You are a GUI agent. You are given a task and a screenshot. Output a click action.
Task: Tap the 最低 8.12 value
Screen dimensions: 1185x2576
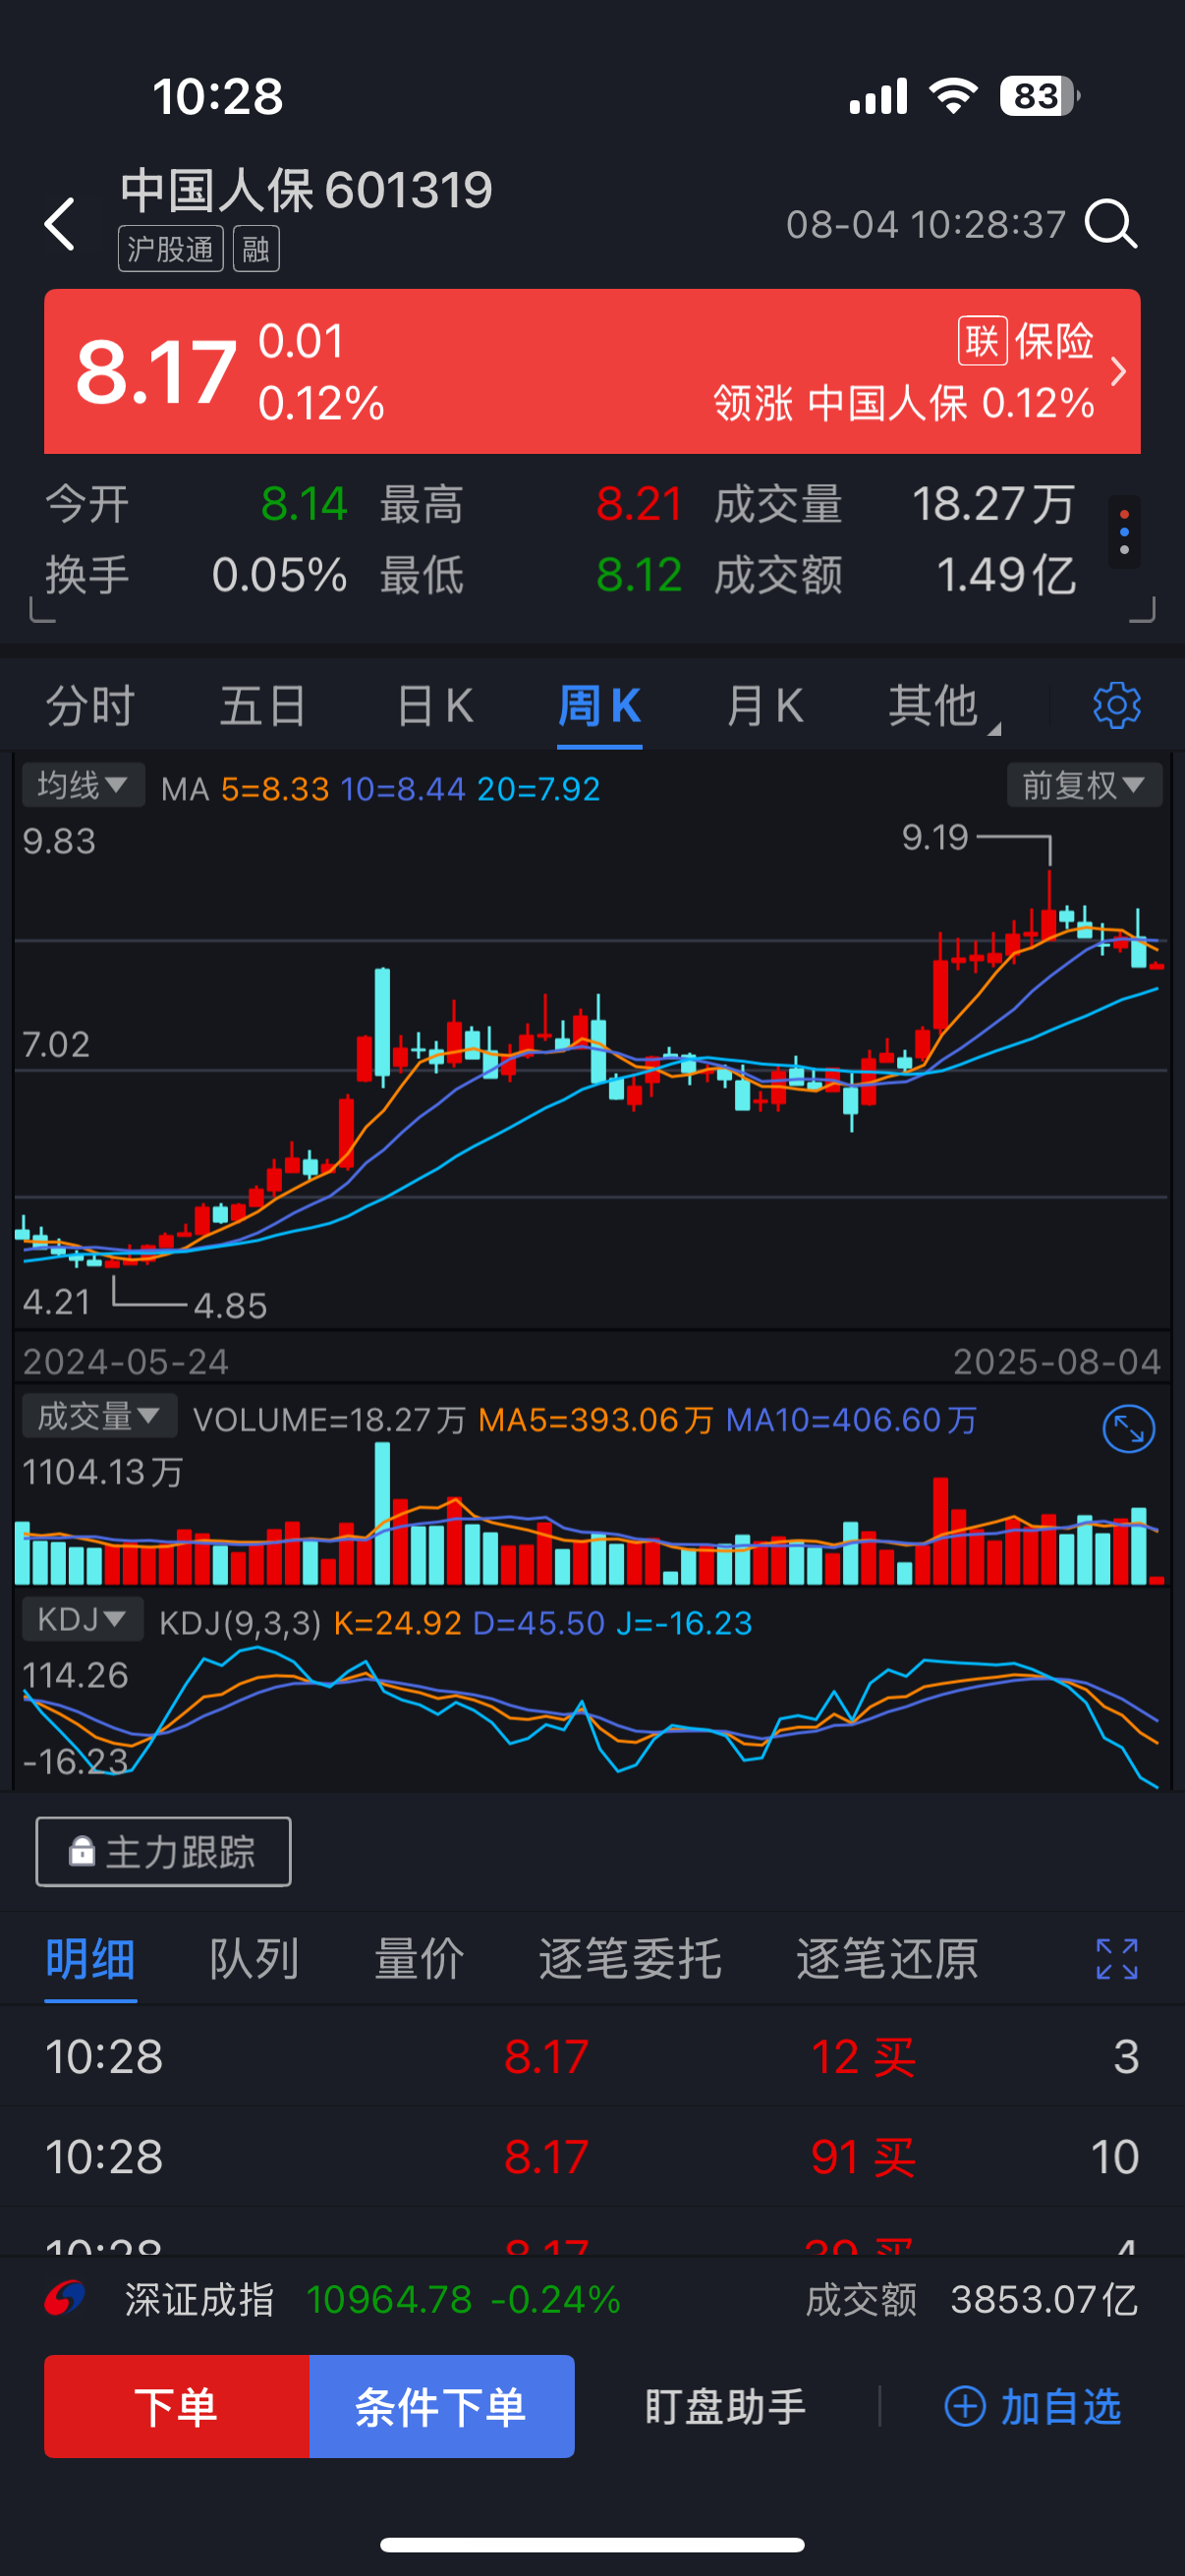point(639,575)
